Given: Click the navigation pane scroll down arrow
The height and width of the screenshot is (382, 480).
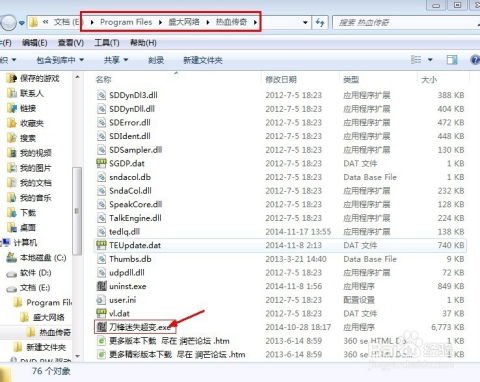Looking at the screenshot, I should [77, 356].
